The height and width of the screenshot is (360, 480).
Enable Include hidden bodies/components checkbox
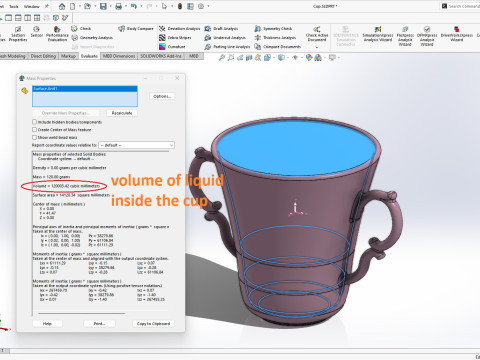click(34, 122)
